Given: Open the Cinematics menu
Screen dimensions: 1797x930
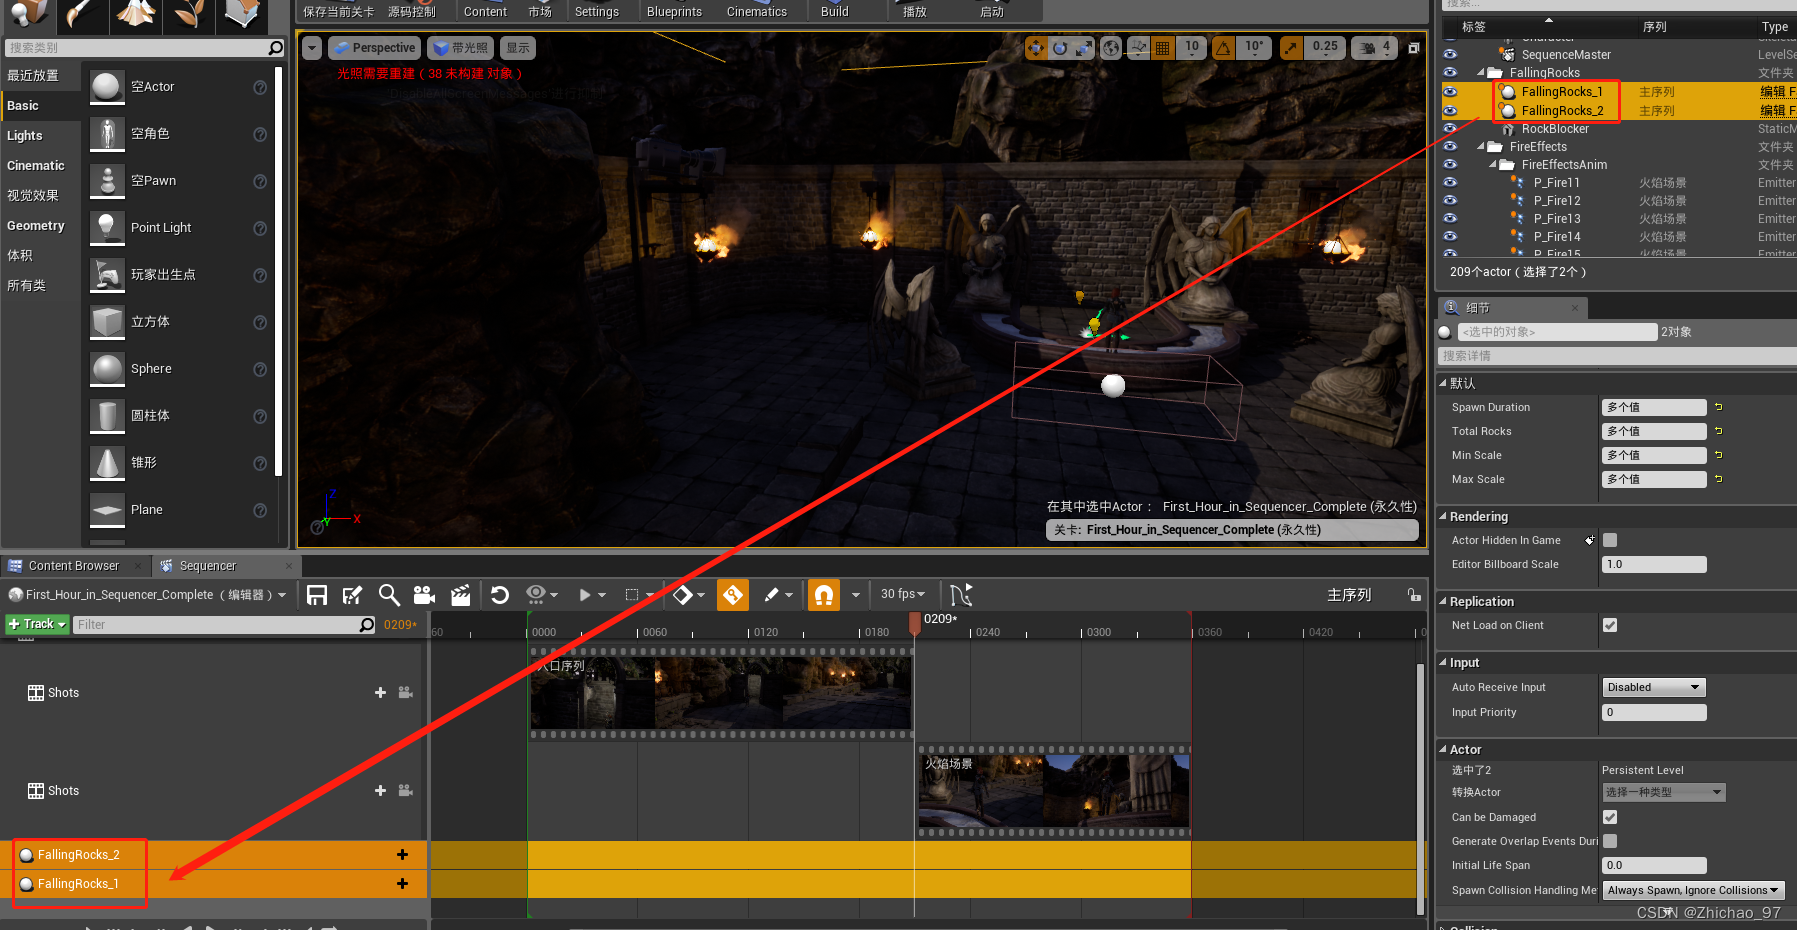Looking at the screenshot, I should (x=755, y=11).
